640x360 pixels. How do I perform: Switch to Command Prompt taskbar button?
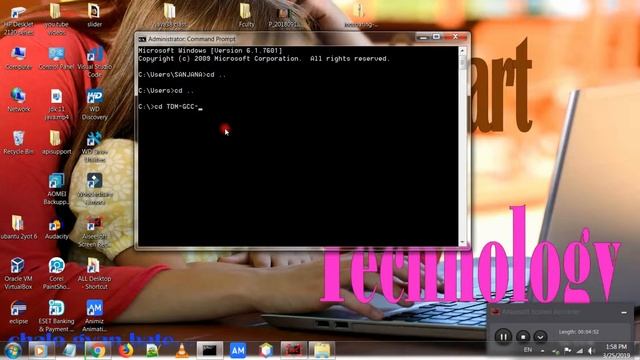click(210, 350)
